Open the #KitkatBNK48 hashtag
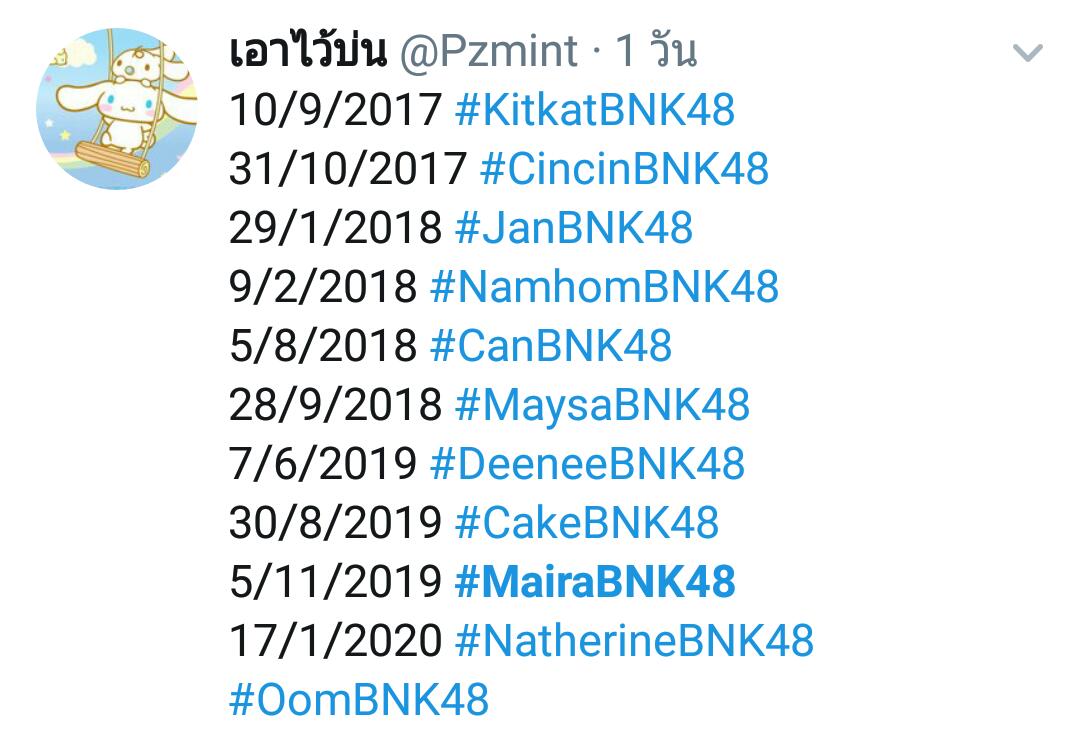Viewport: 1080px width, 736px height. click(x=594, y=110)
